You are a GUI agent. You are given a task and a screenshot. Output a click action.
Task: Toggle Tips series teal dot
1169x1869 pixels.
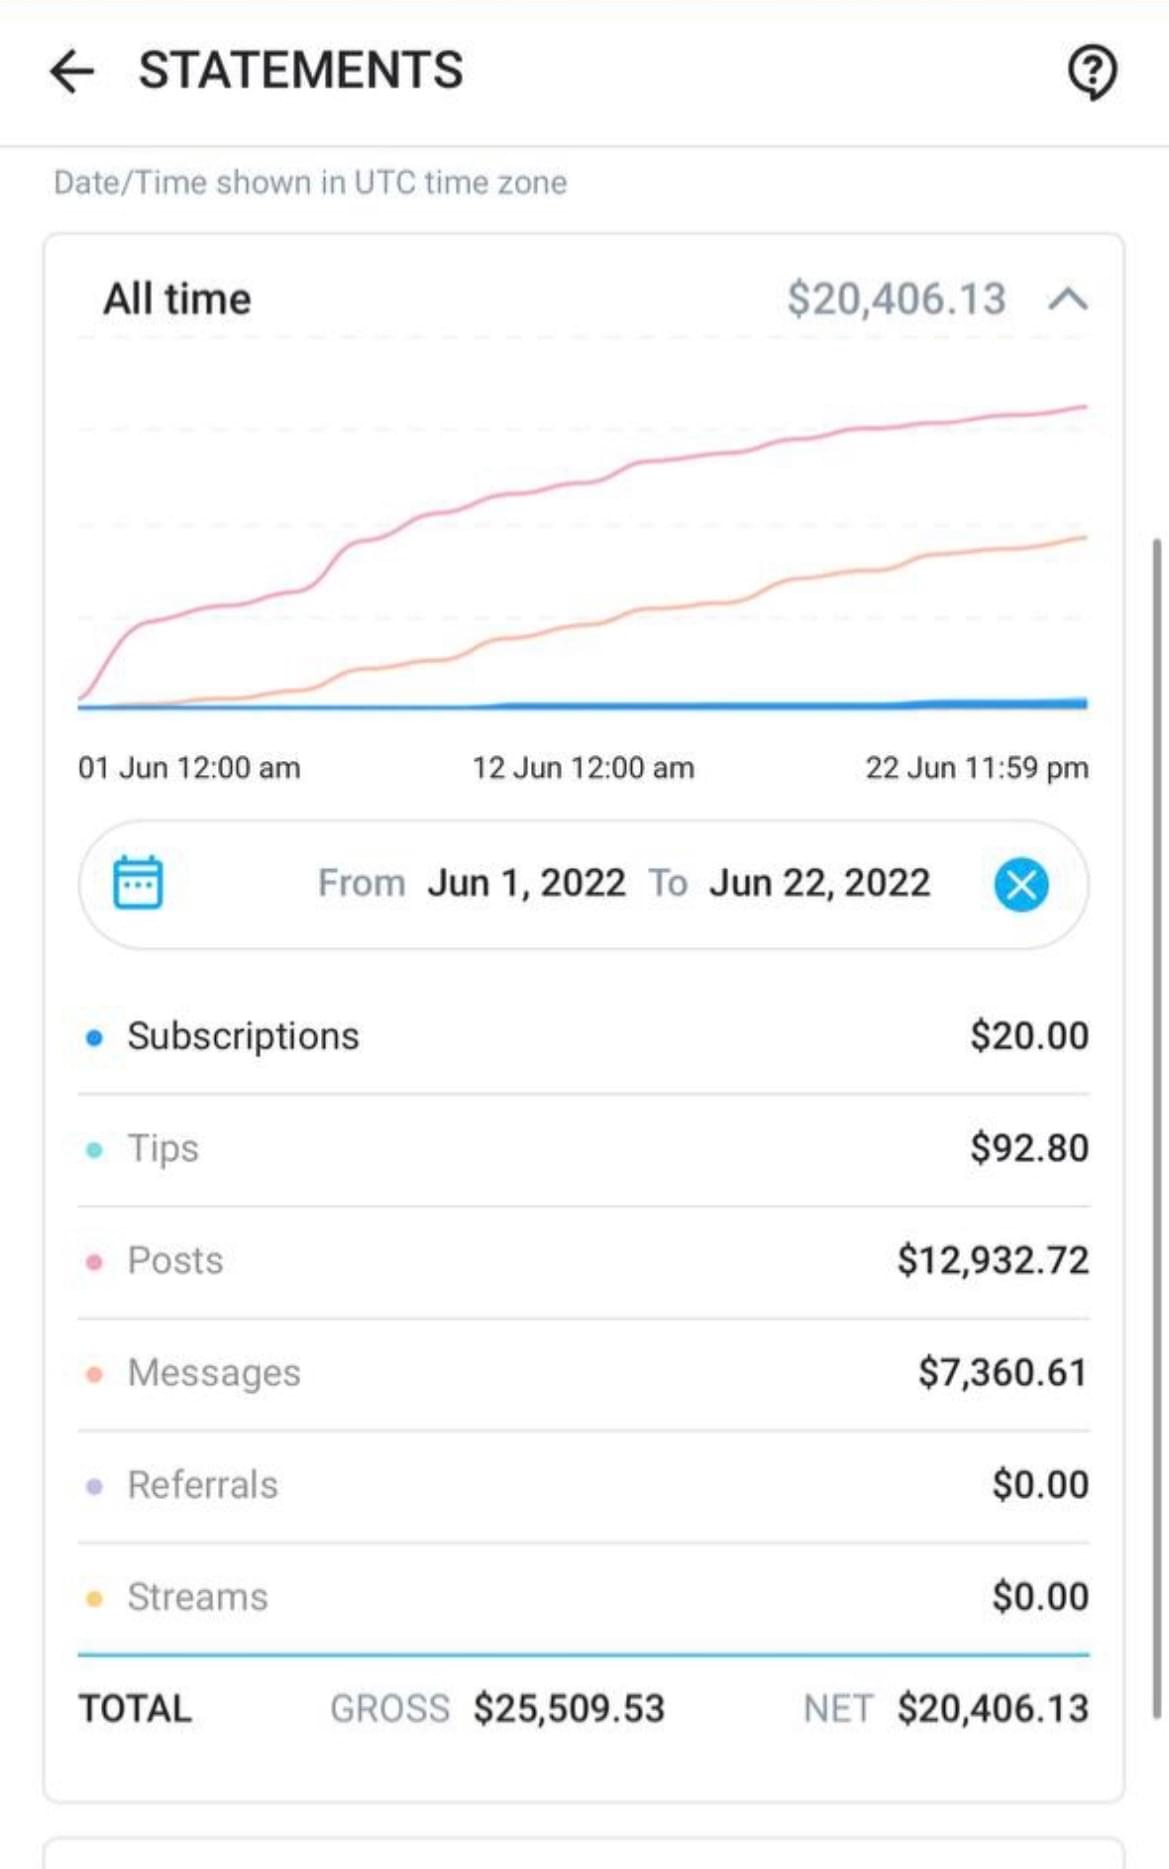click(94, 1150)
